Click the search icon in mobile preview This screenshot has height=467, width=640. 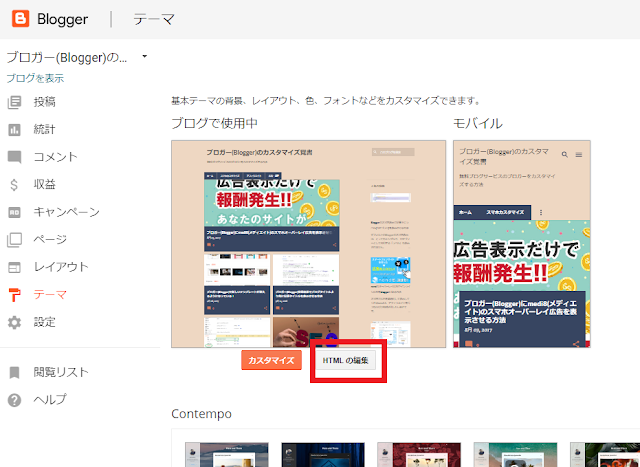click(565, 155)
